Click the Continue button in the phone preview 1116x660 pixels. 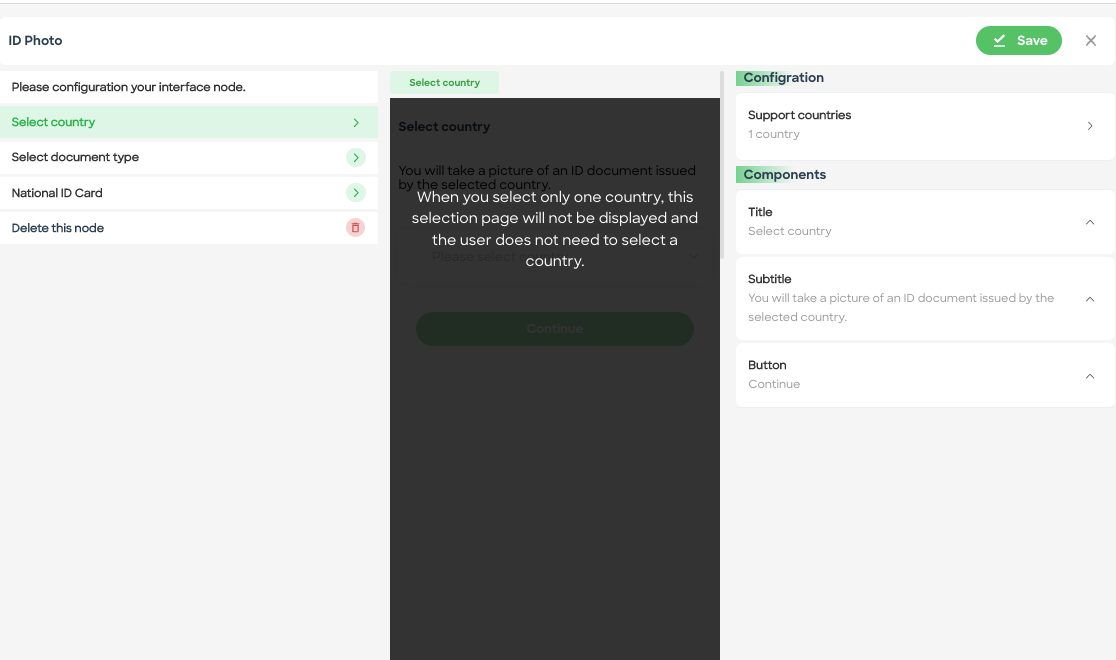pyautogui.click(x=554, y=329)
